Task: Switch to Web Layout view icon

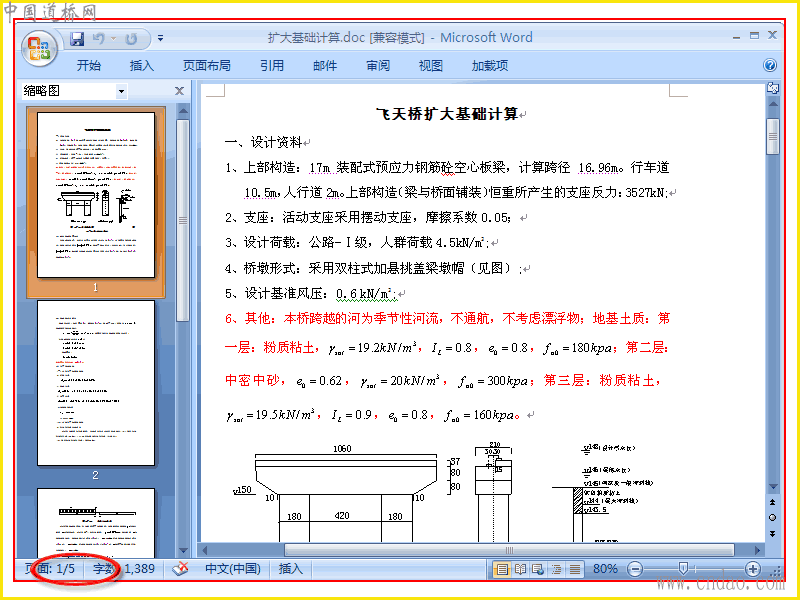Action: 538,569
